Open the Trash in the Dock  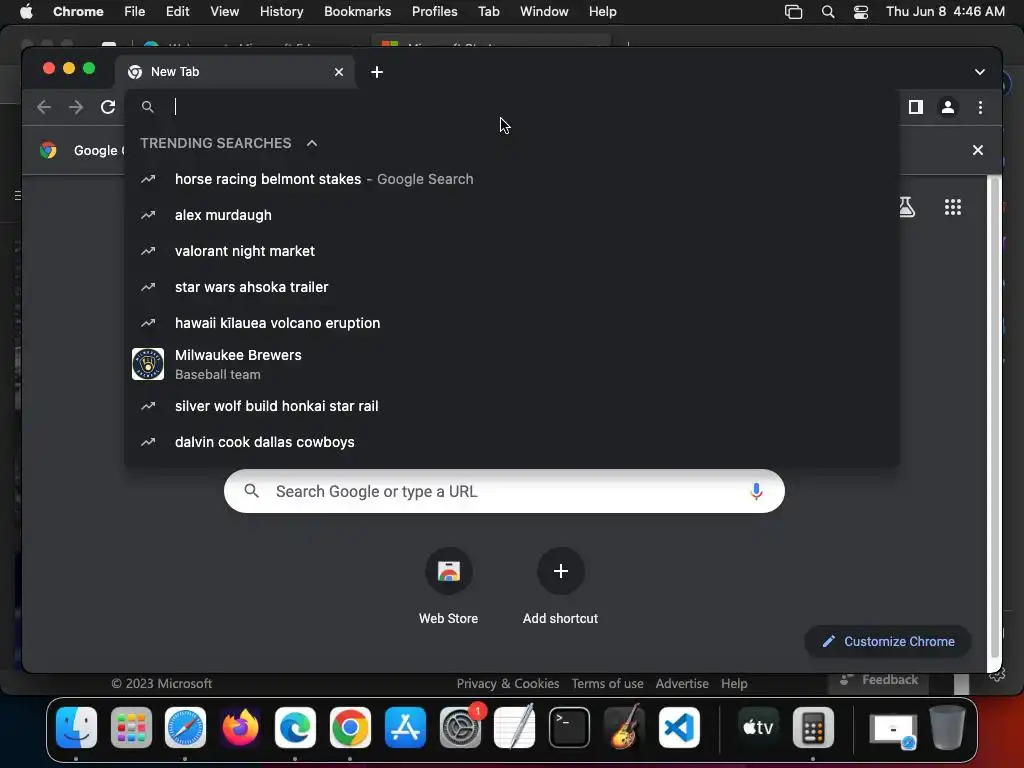tap(947, 728)
